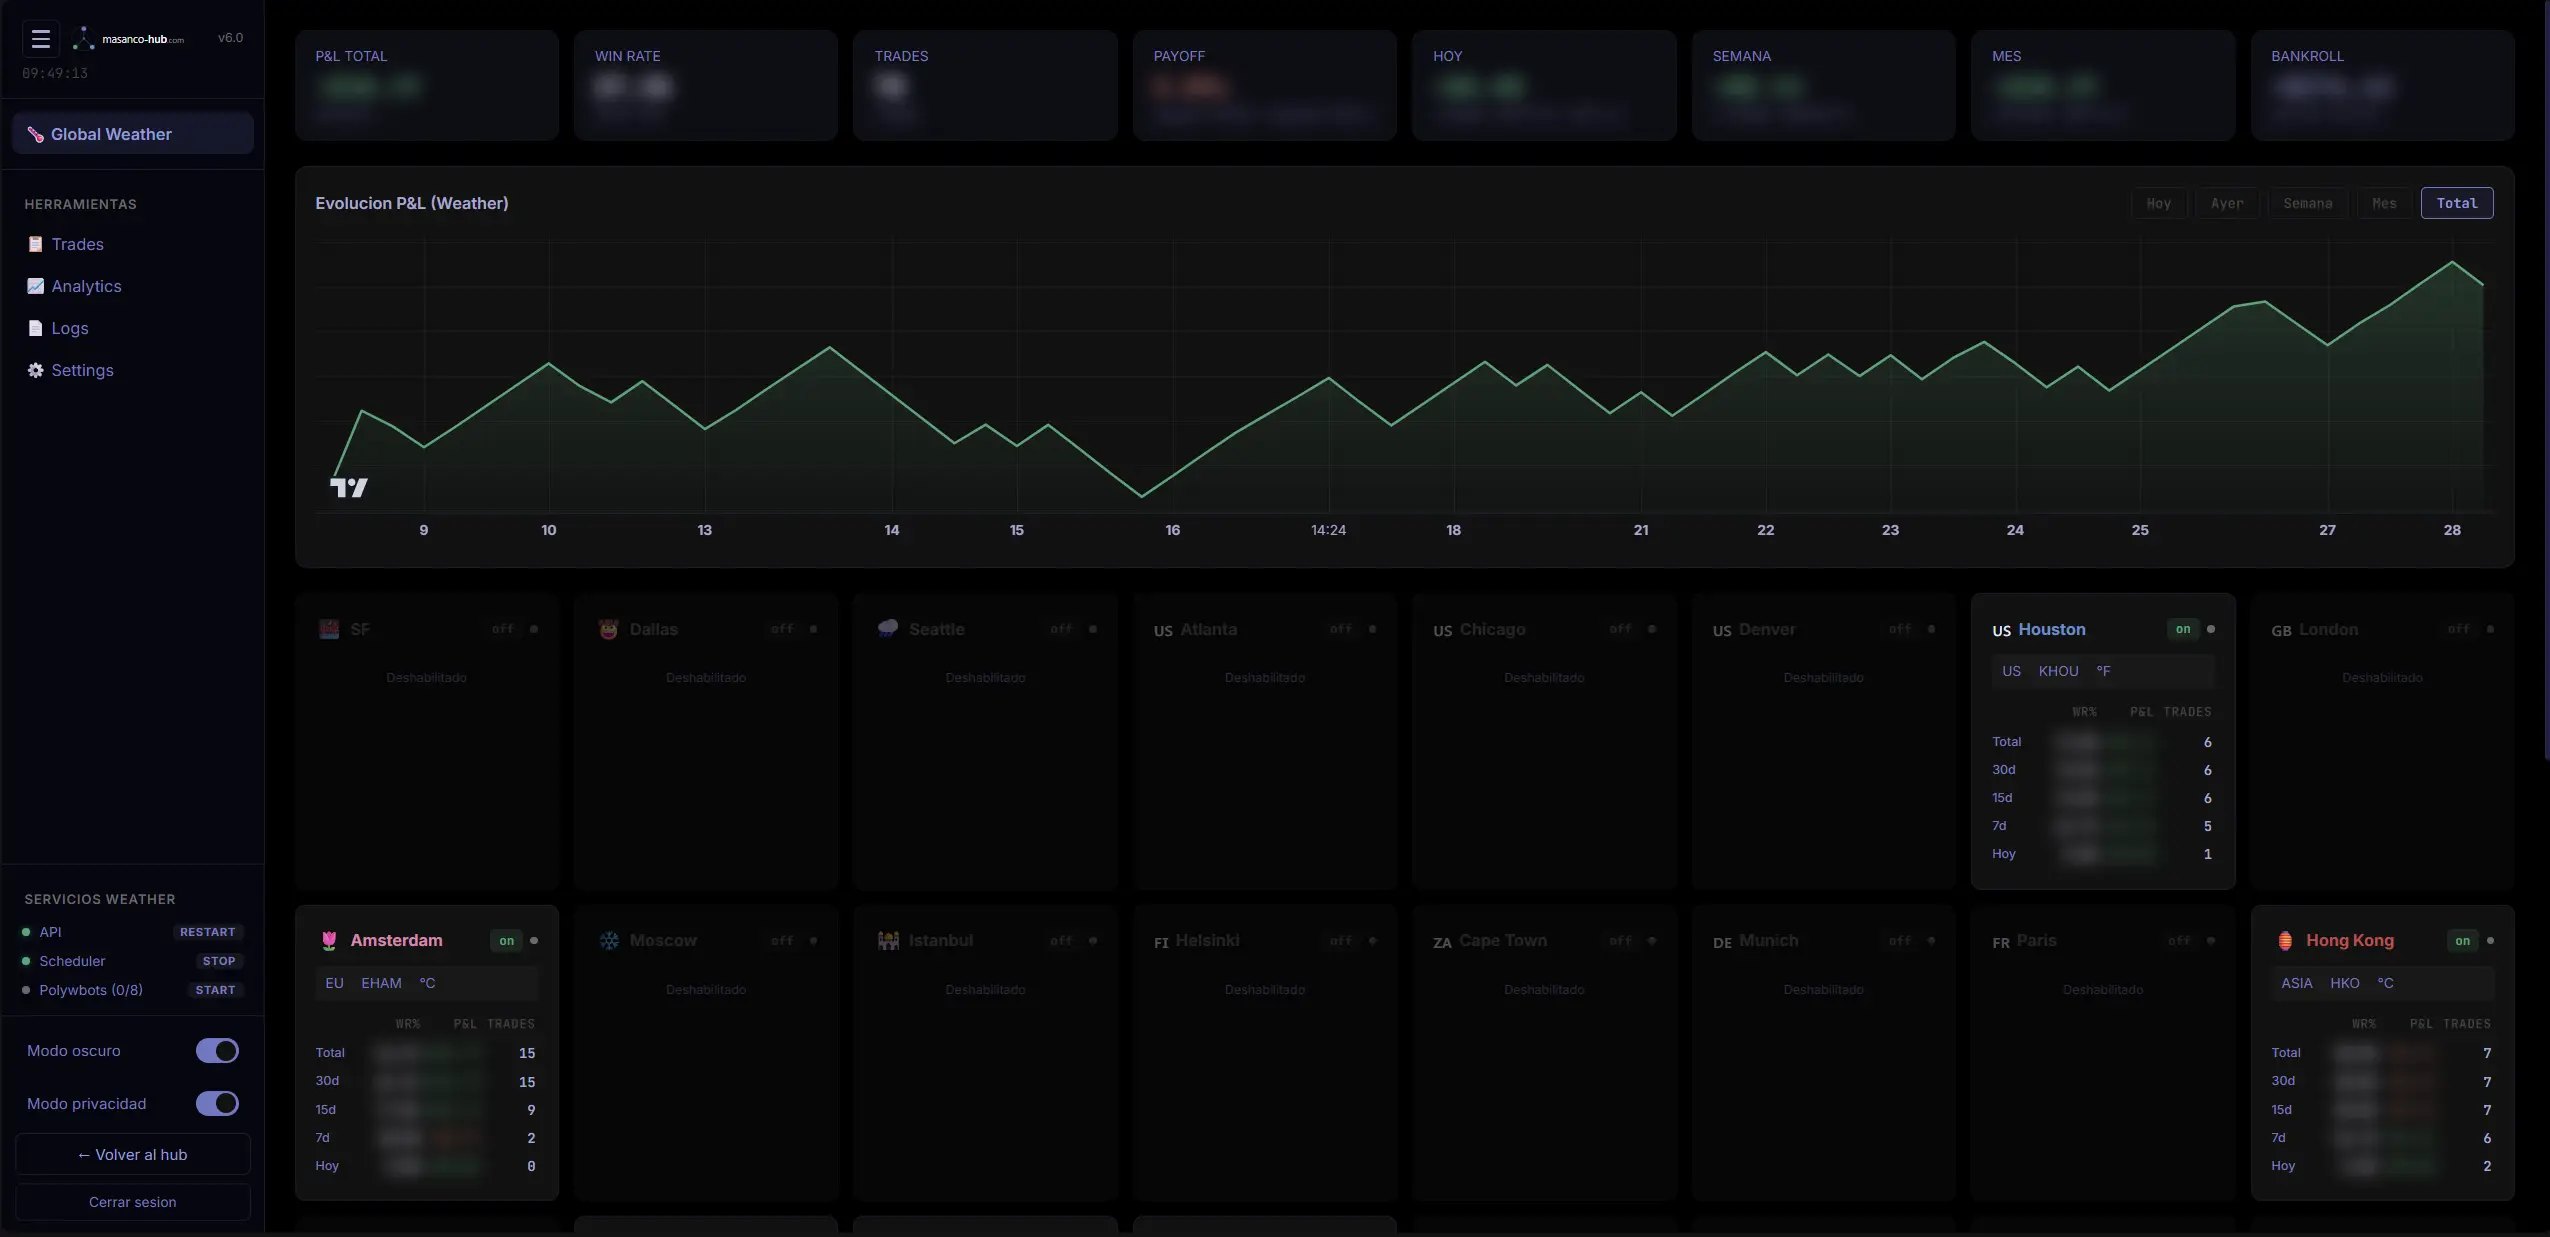Viewport: 2550px width, 1237px height.
Task: Click Volver al hub button
Action: point(133,1154)
